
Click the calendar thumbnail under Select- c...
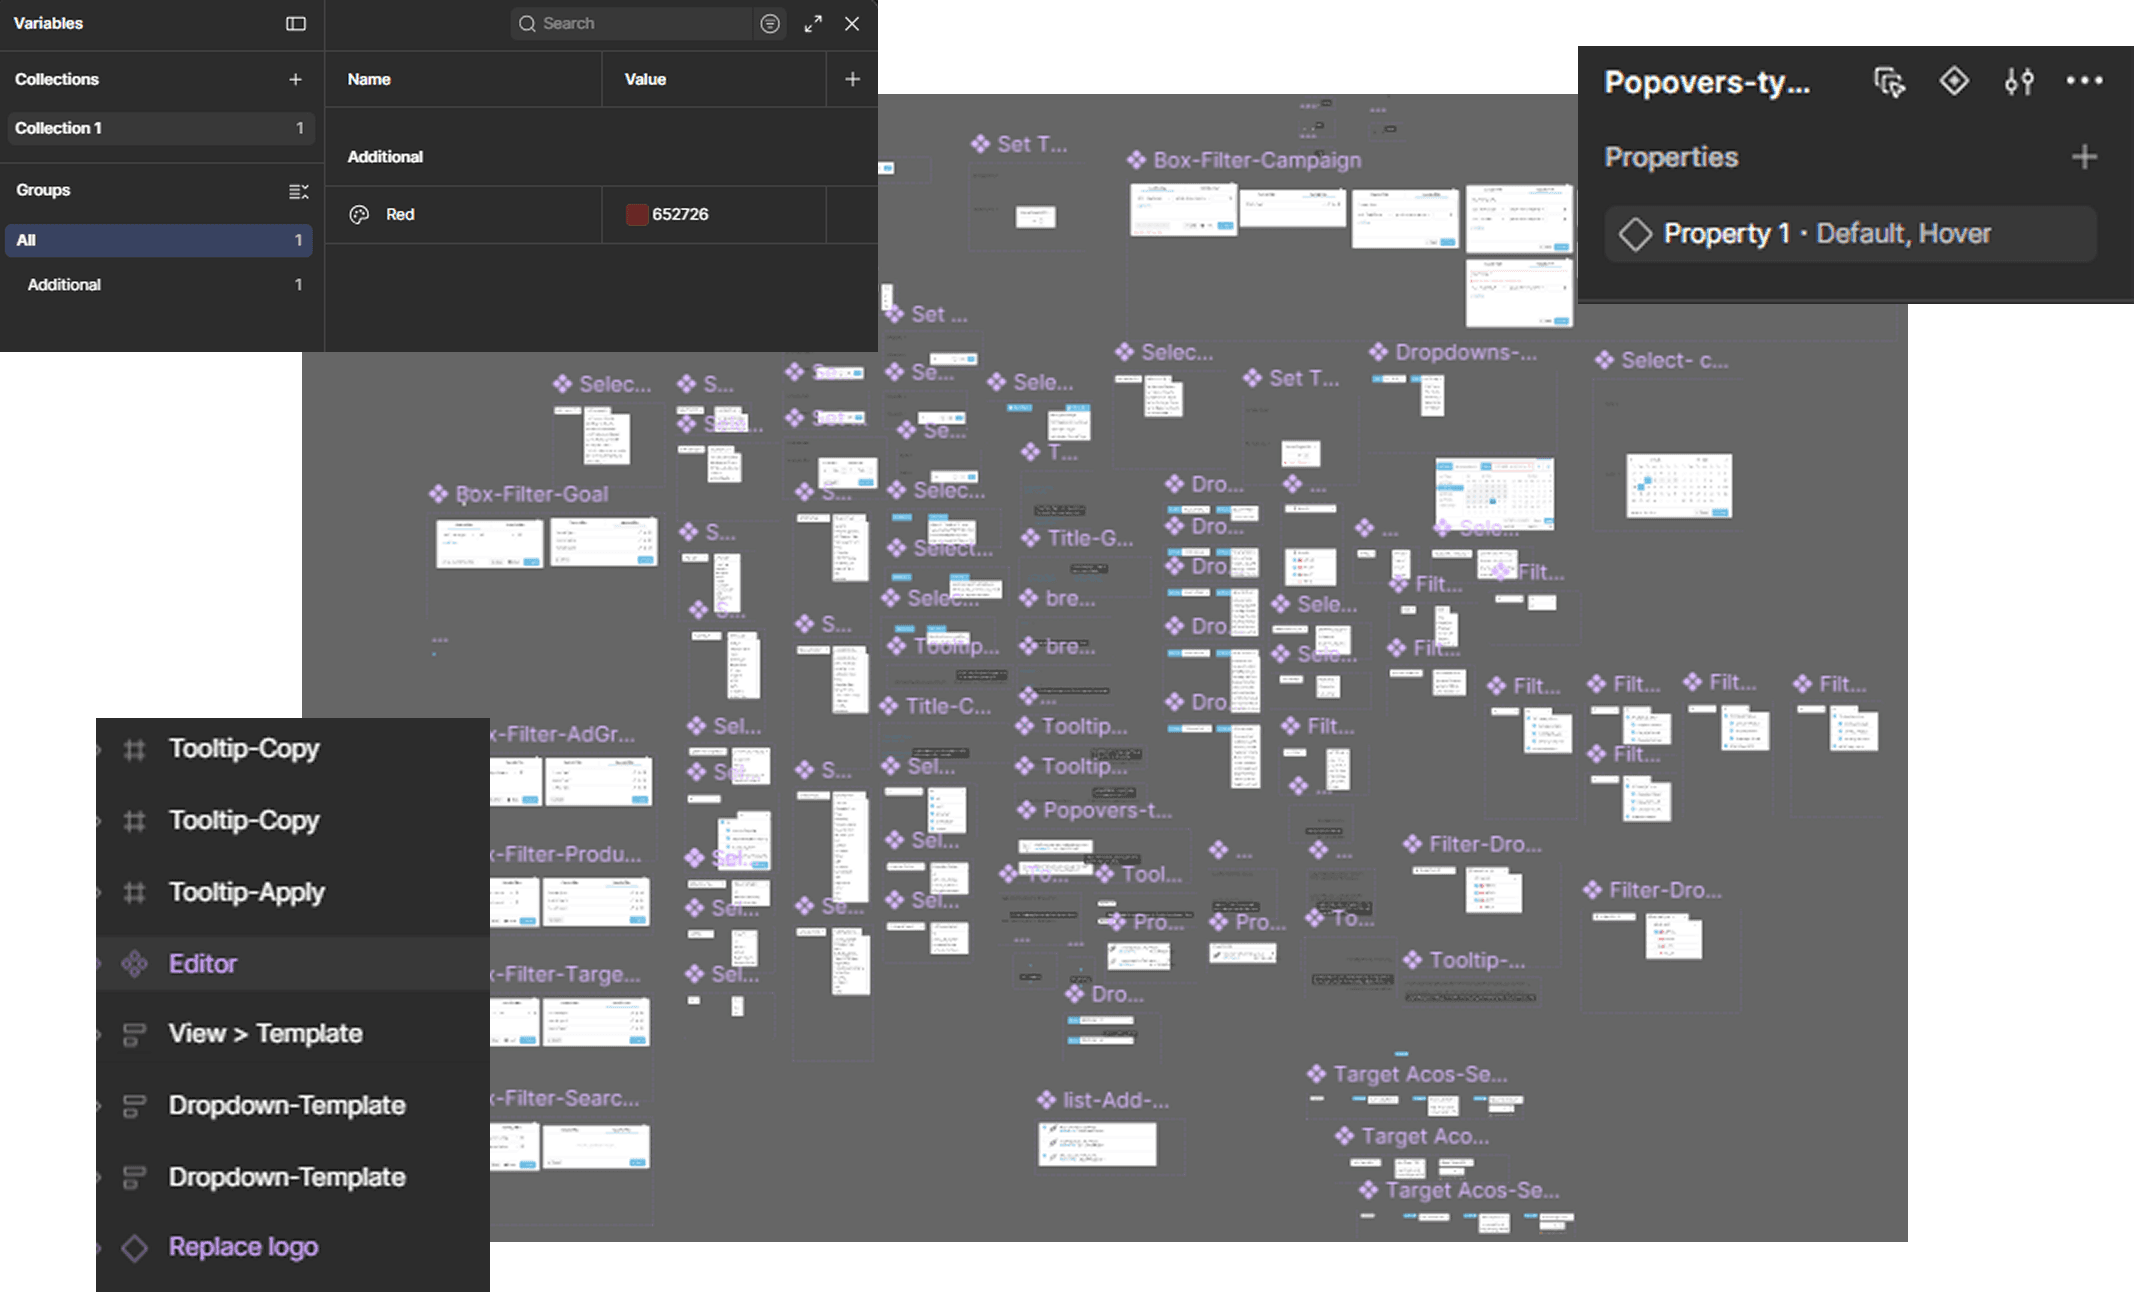pyautogui.click(x=1679, y=486)
